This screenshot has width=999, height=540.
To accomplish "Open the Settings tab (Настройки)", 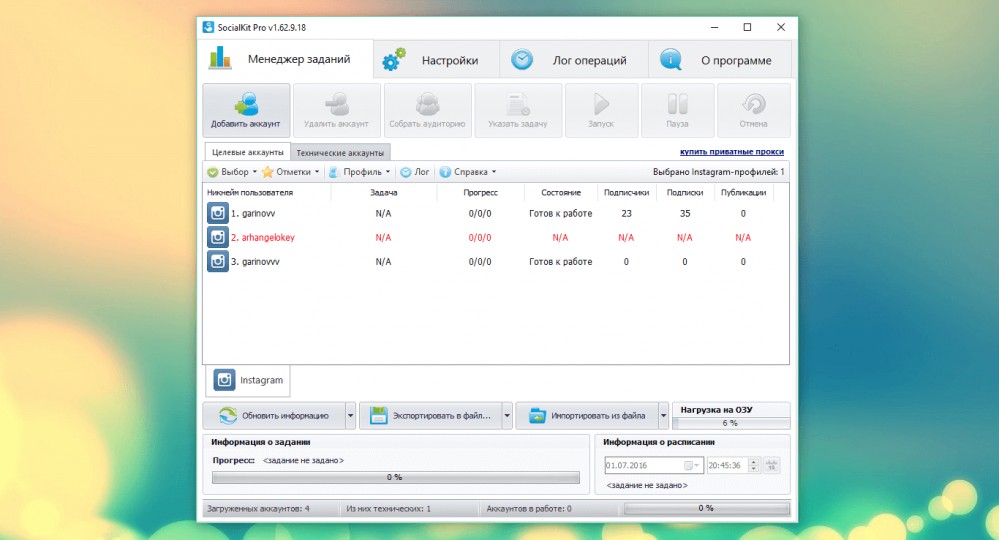I will click(436, 60).
